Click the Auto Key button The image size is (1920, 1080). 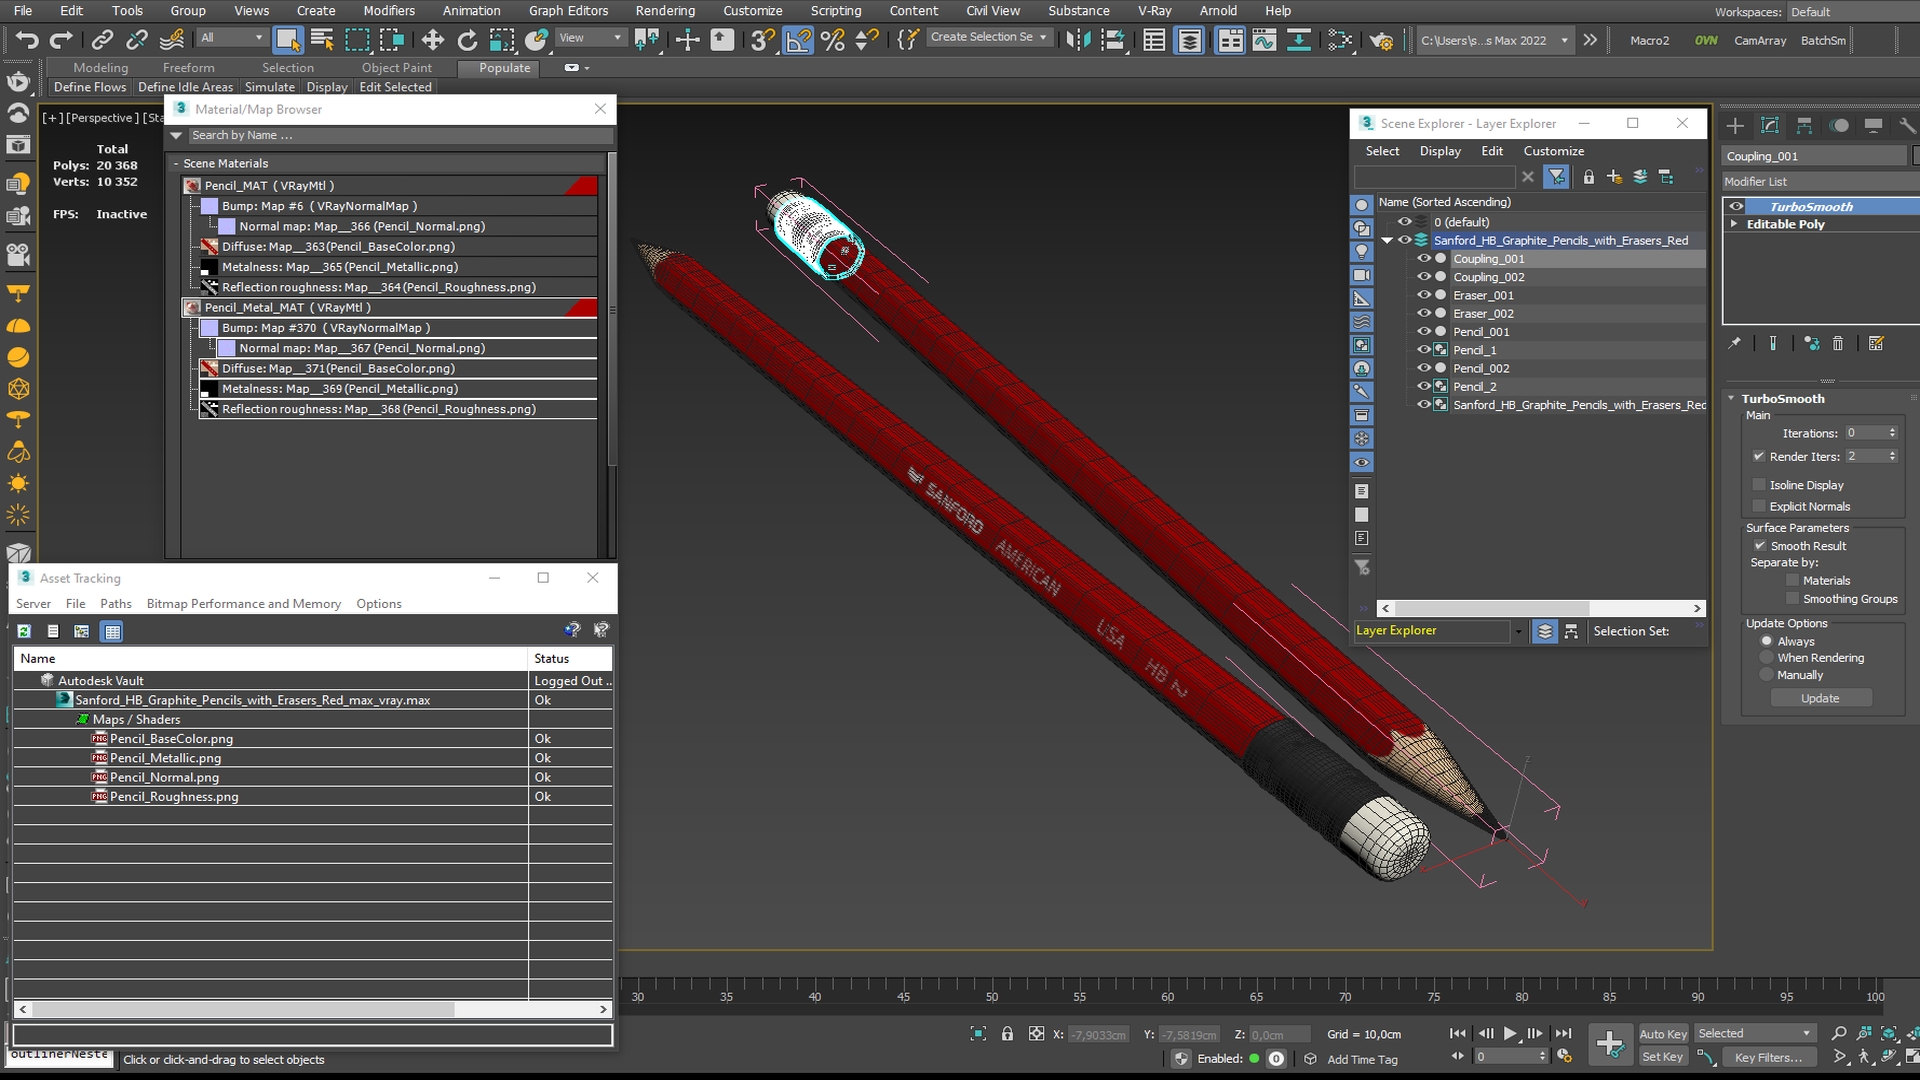point(1663,1034)
